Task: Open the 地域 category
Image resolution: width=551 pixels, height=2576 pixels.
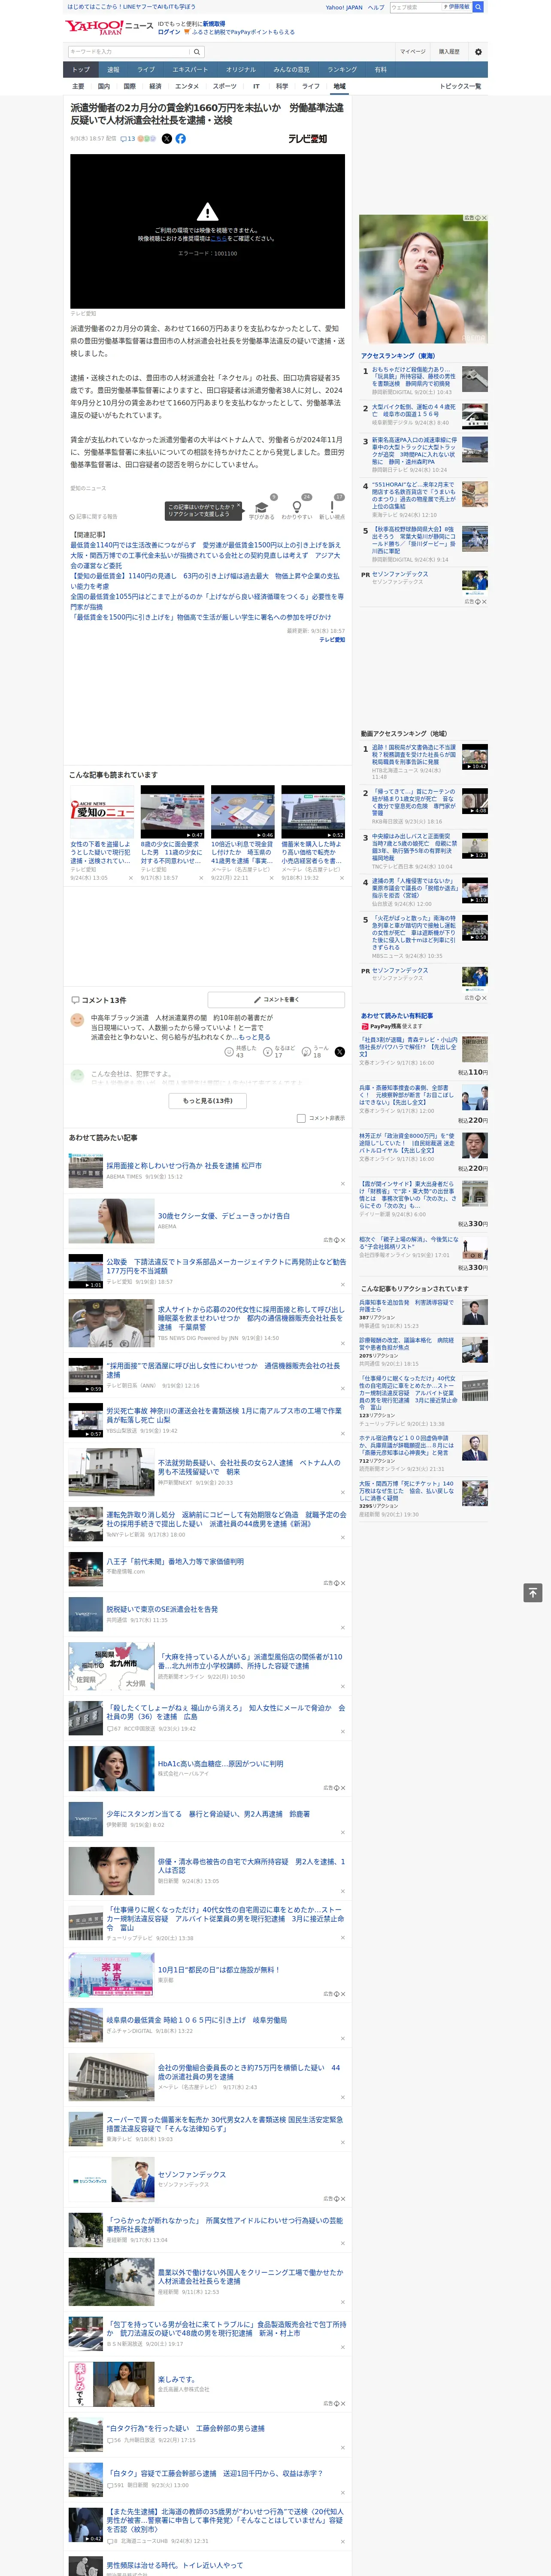Action: [x=339, y=86]
